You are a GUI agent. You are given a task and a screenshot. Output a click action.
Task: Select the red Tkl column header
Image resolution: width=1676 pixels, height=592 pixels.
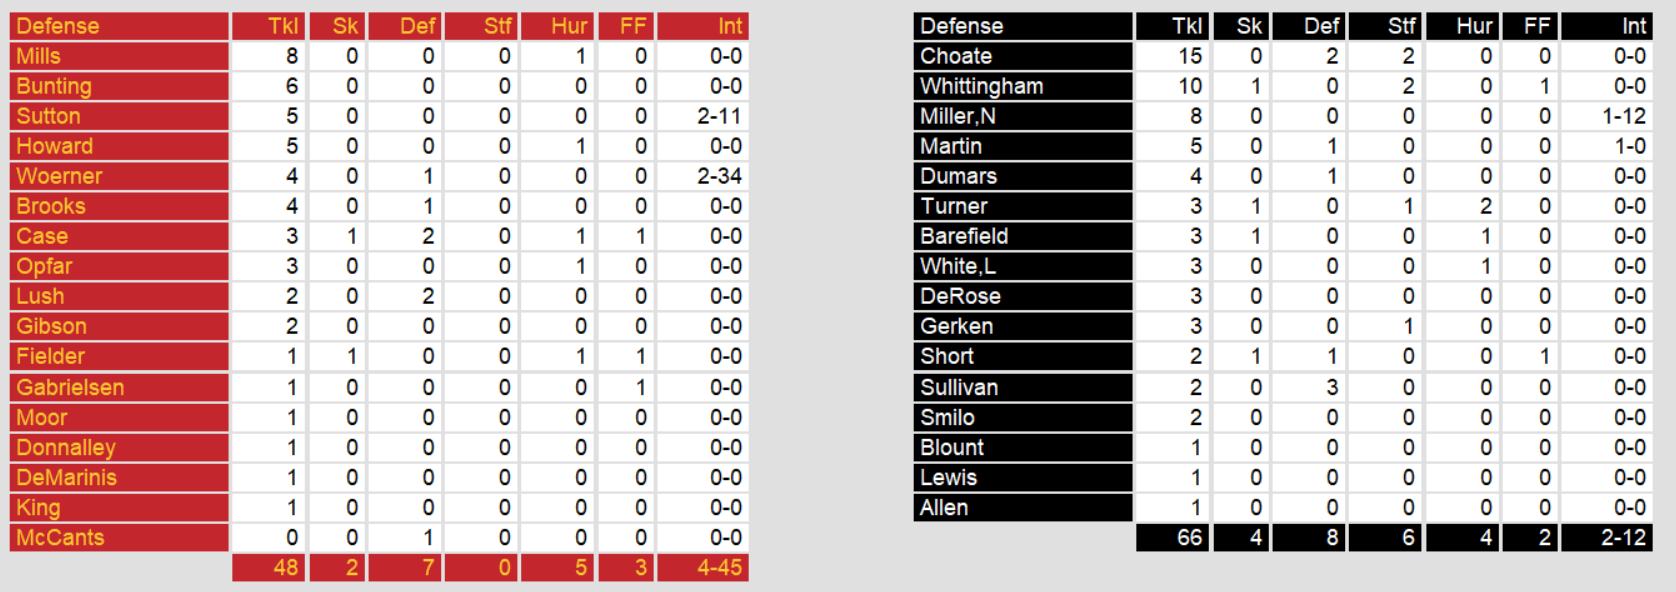coord(269,26)
